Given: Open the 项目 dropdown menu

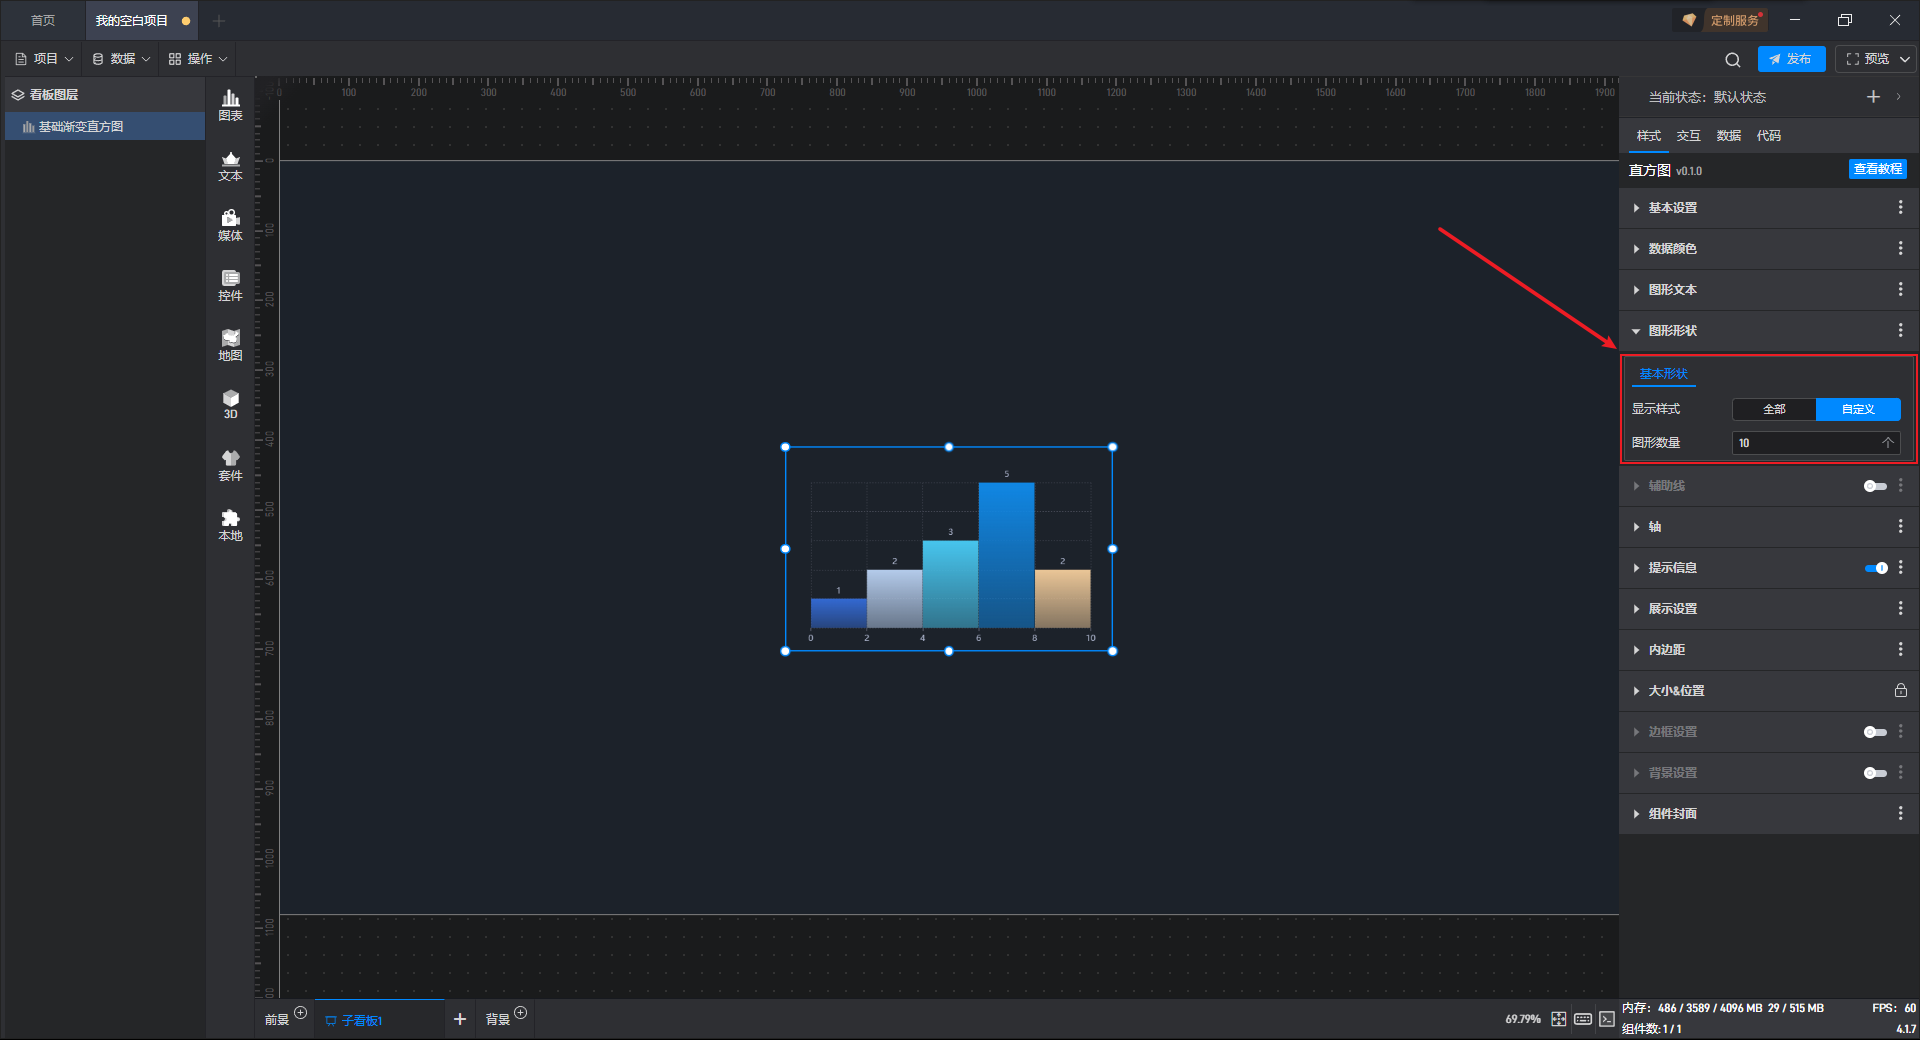Looking at the screenshot, I should point(44,59).
